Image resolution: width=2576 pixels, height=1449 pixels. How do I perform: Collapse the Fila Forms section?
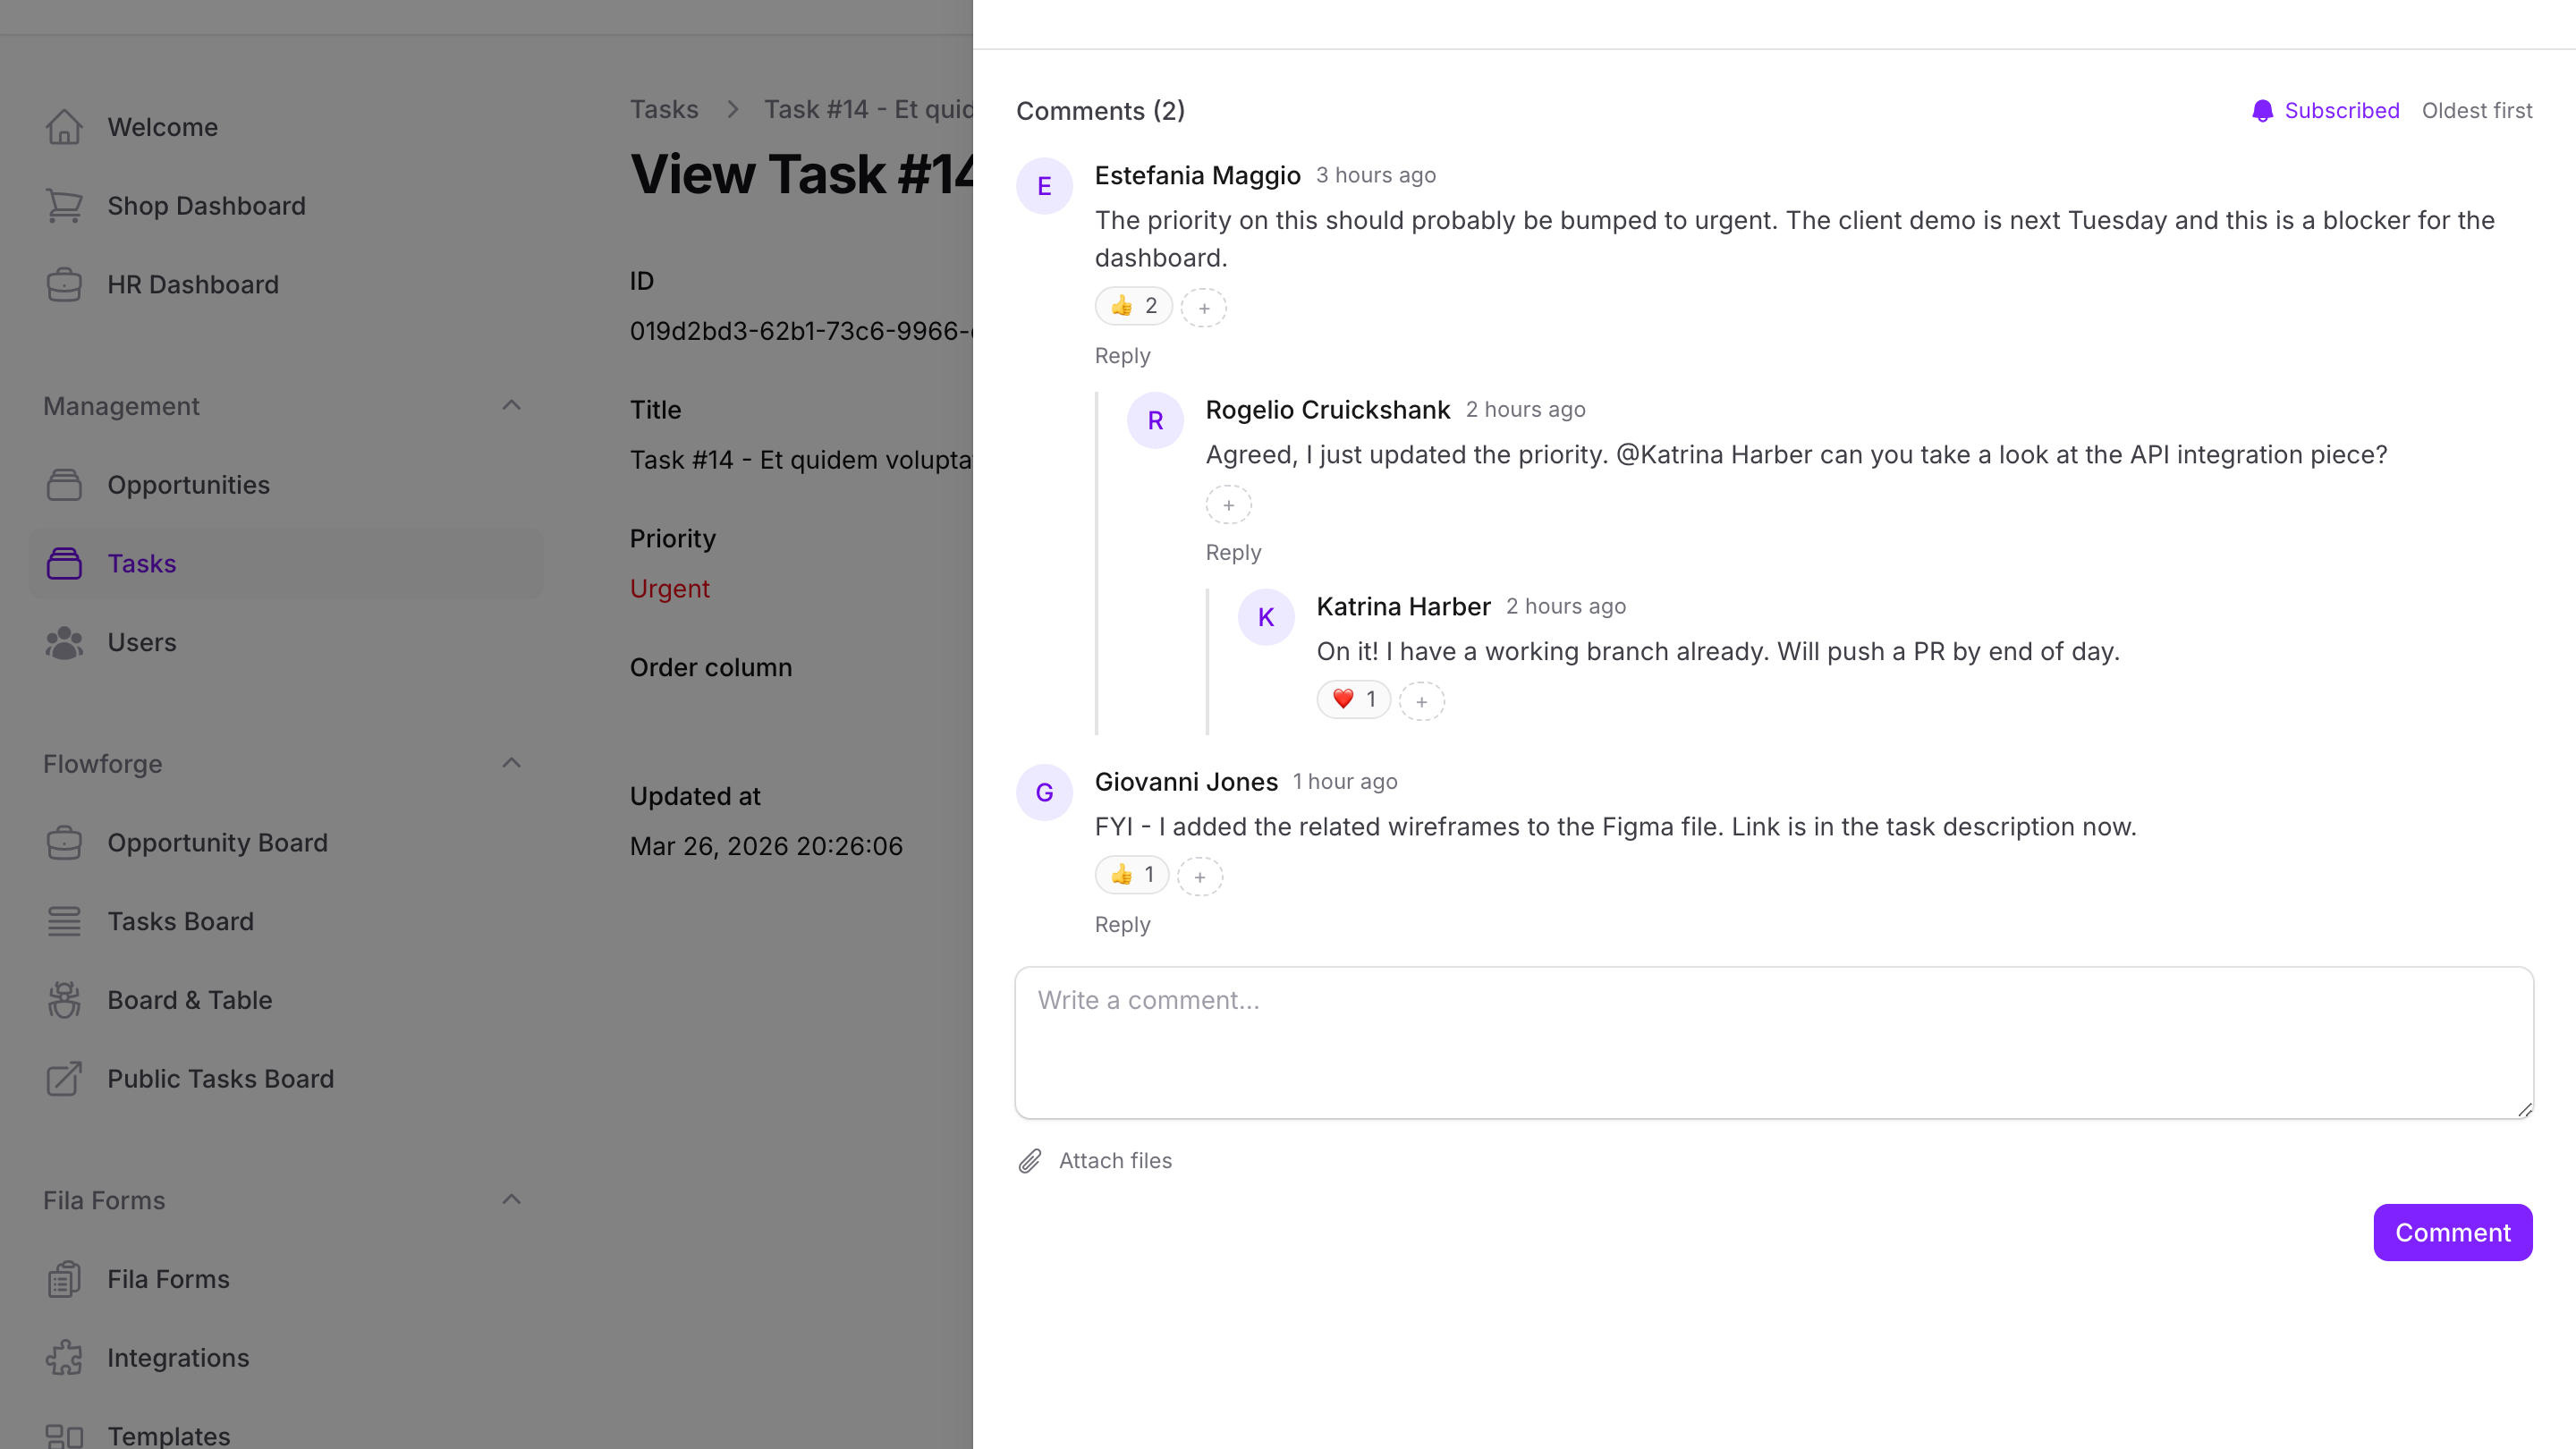[x=512, y=1200]
